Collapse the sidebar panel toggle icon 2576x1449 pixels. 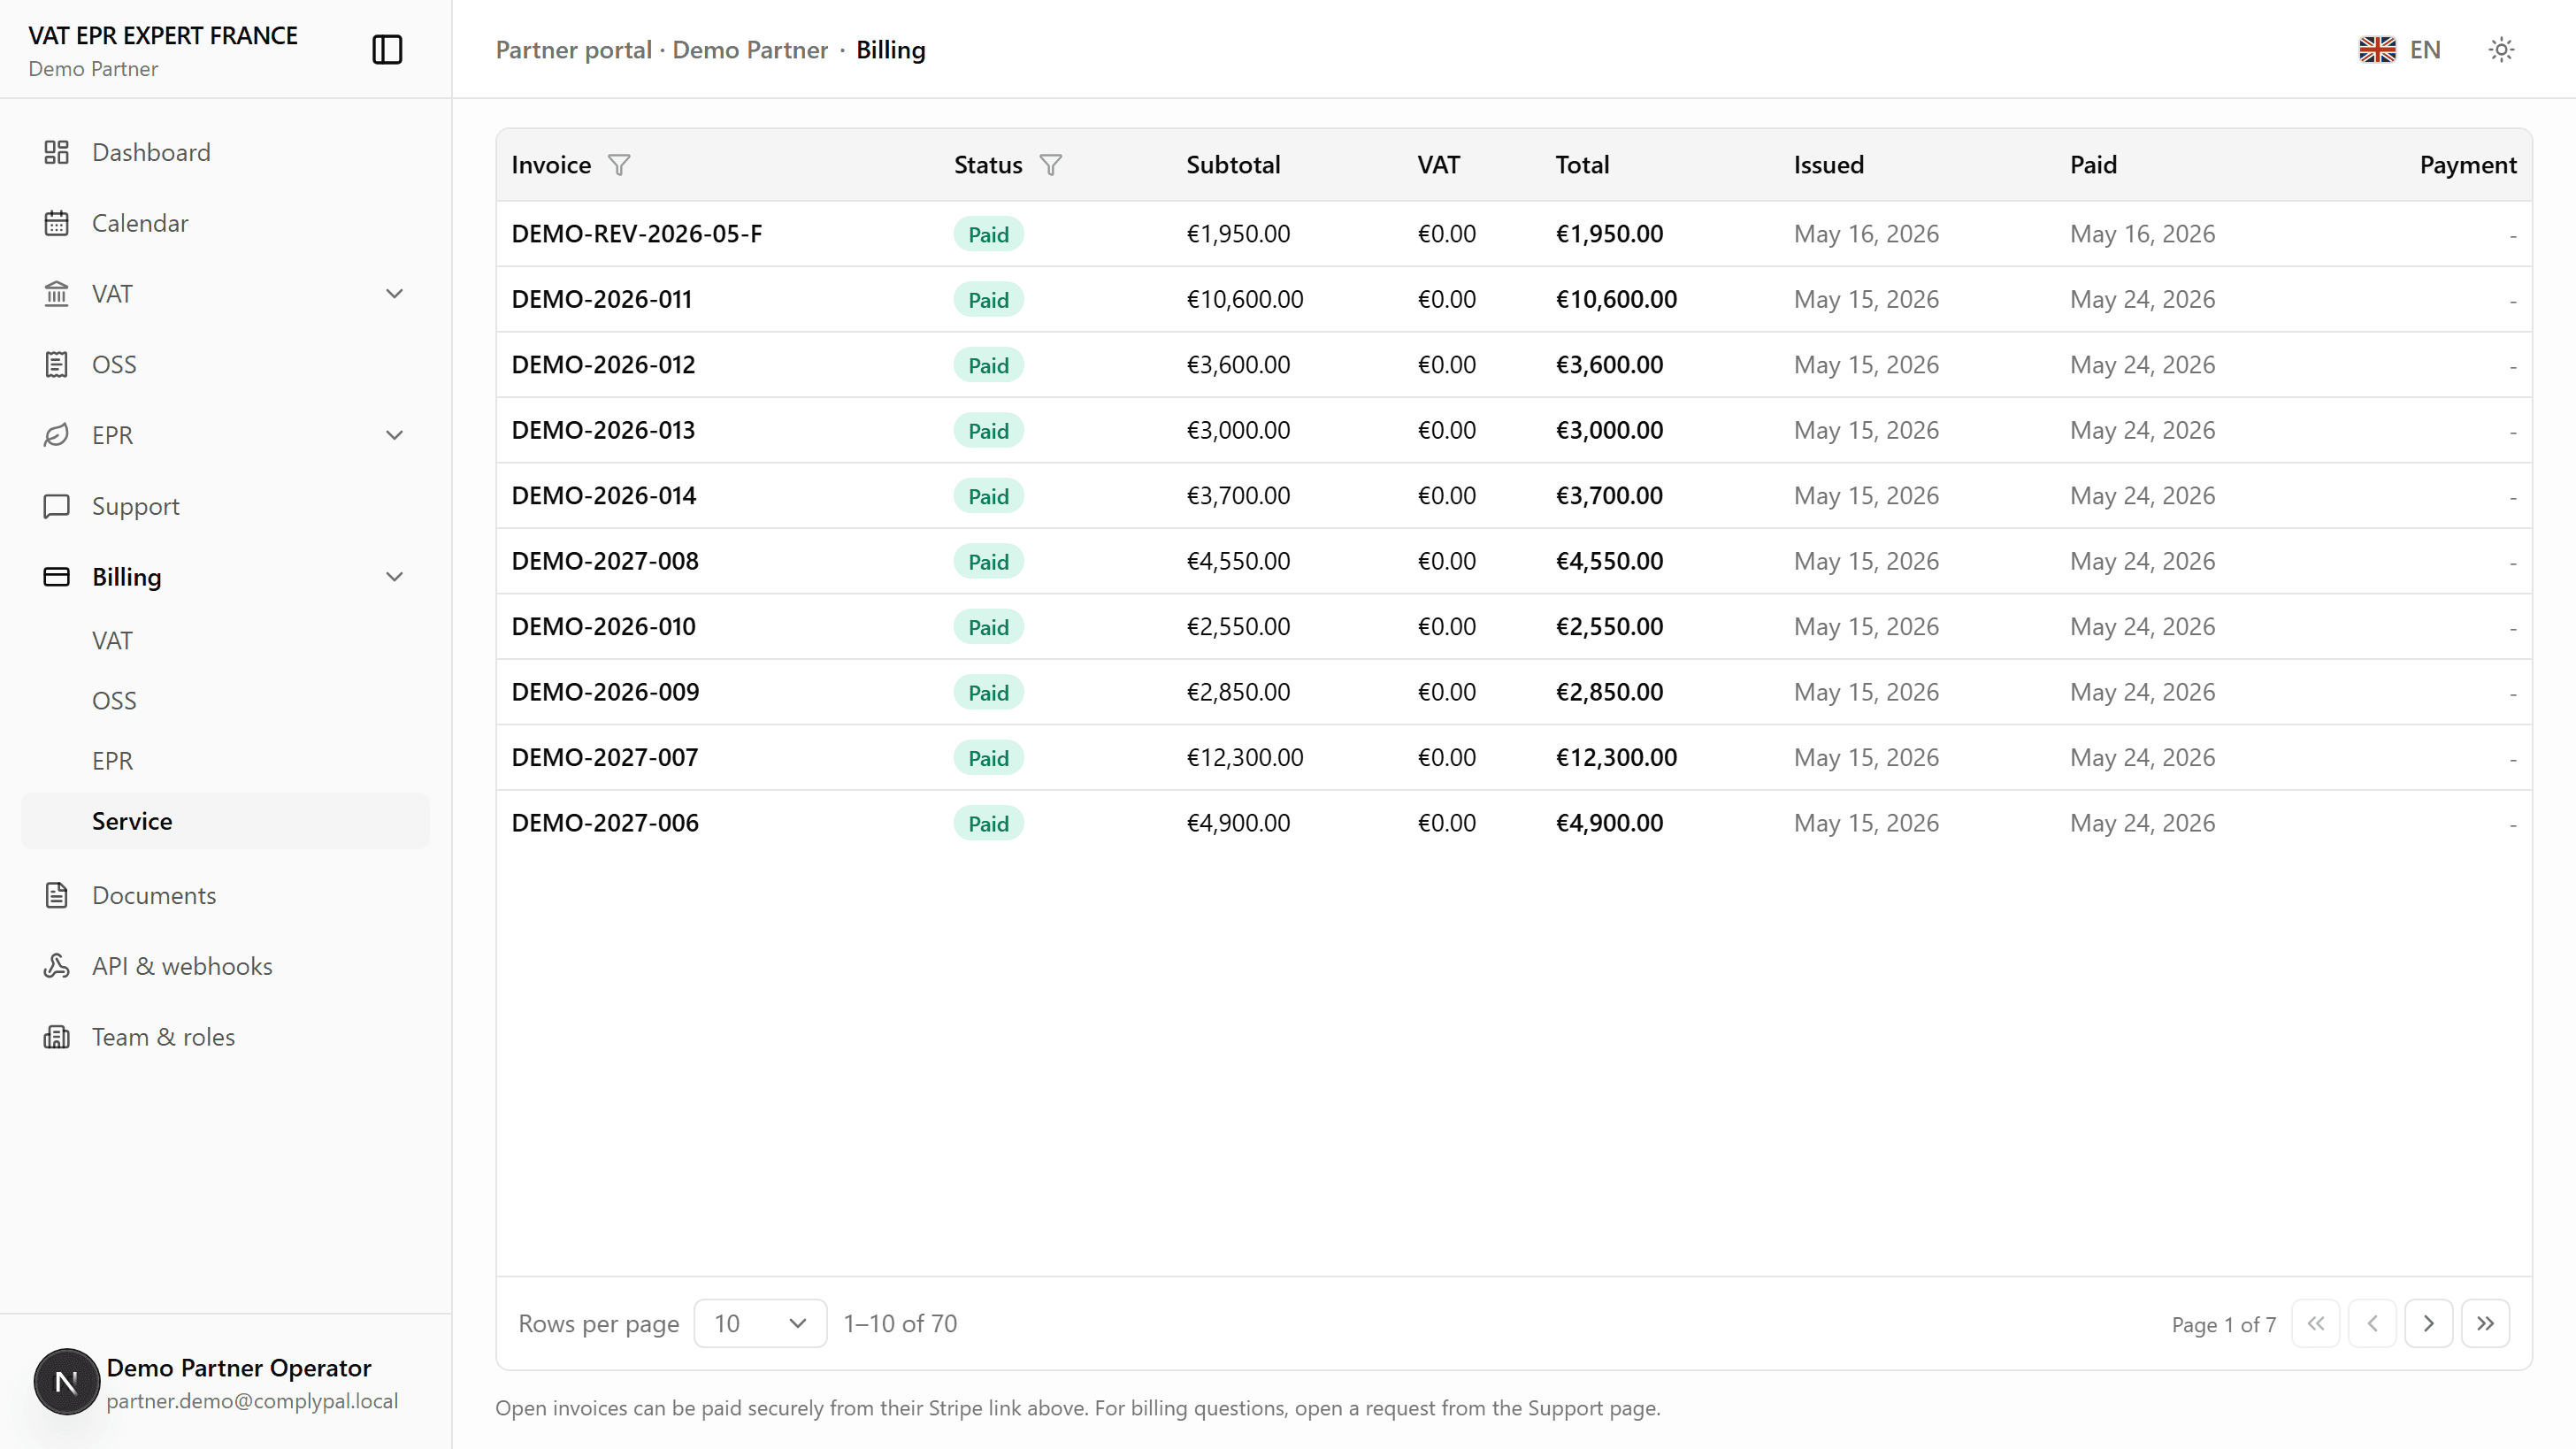pos(387,49)
